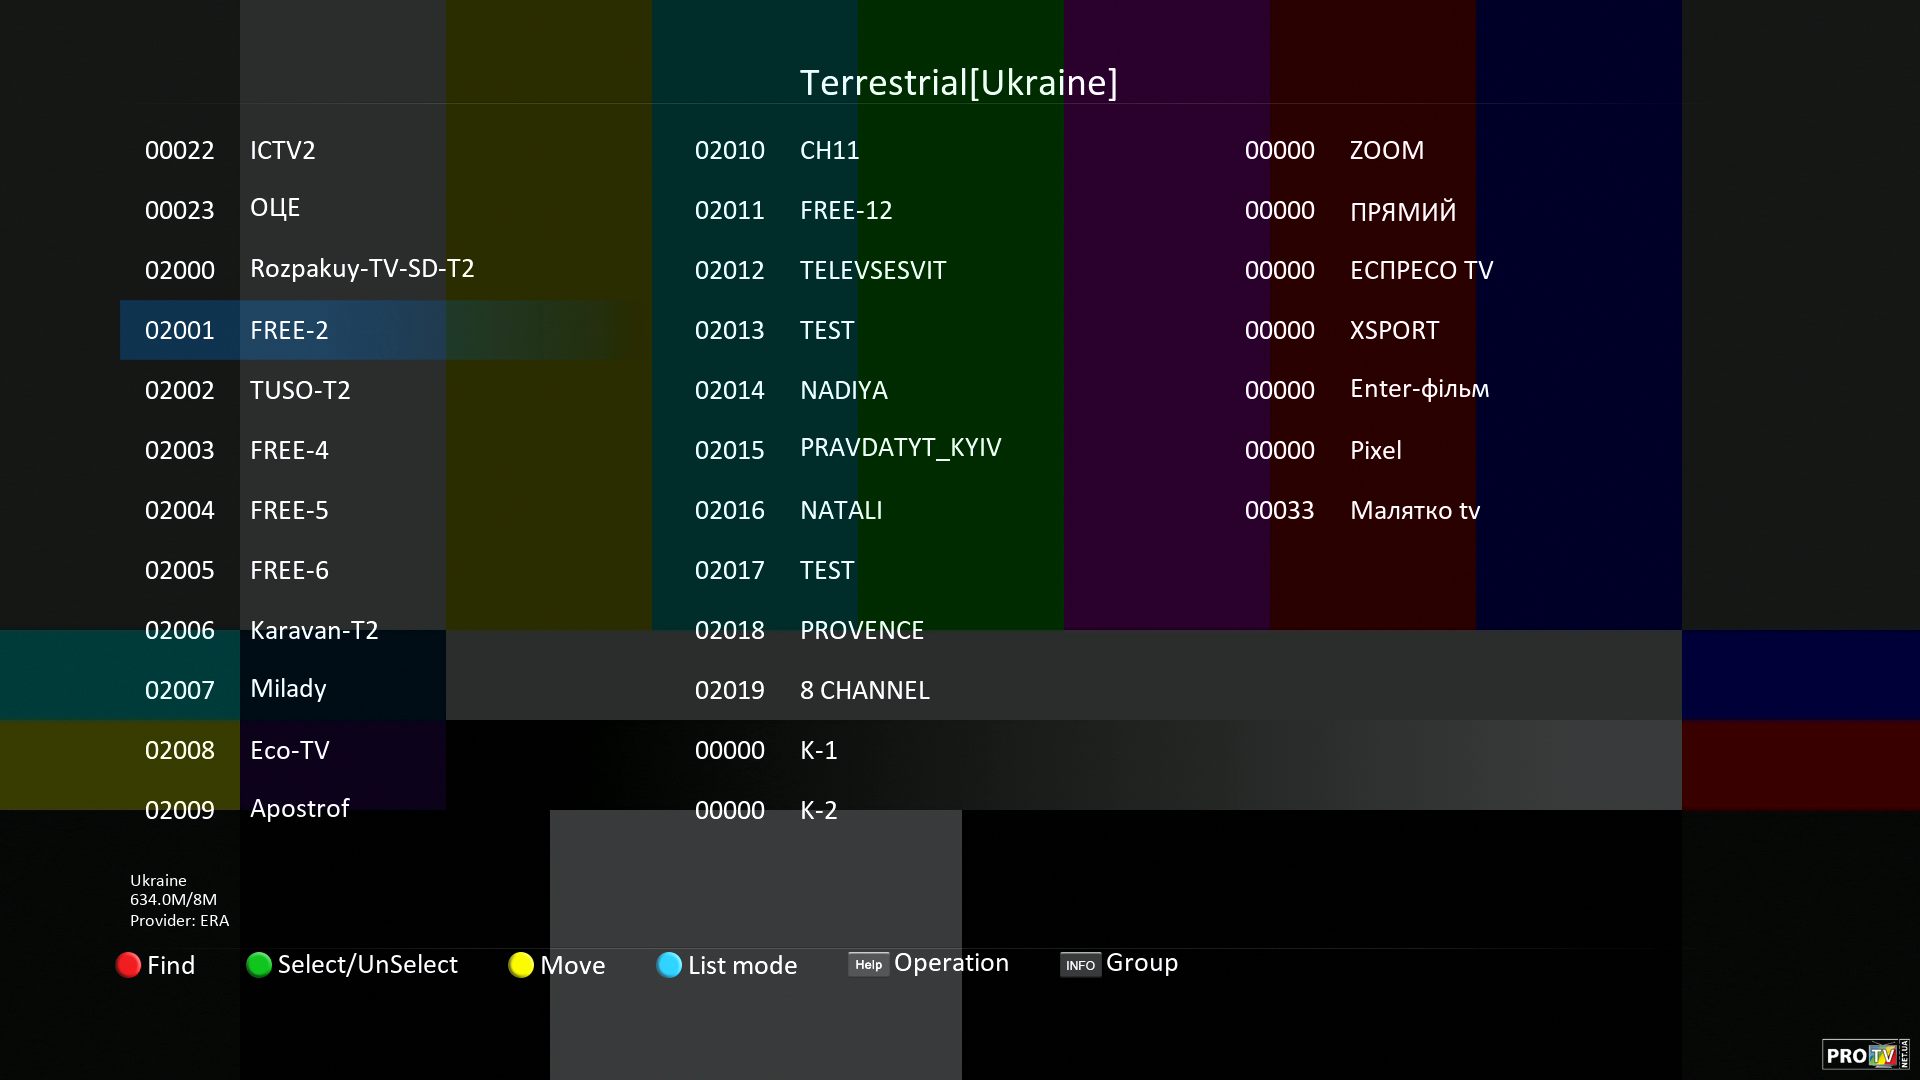The image size is (1920, 1080).
Task: Choose the ЕСПРЕСО TV channel
Action: (1421, 270)
